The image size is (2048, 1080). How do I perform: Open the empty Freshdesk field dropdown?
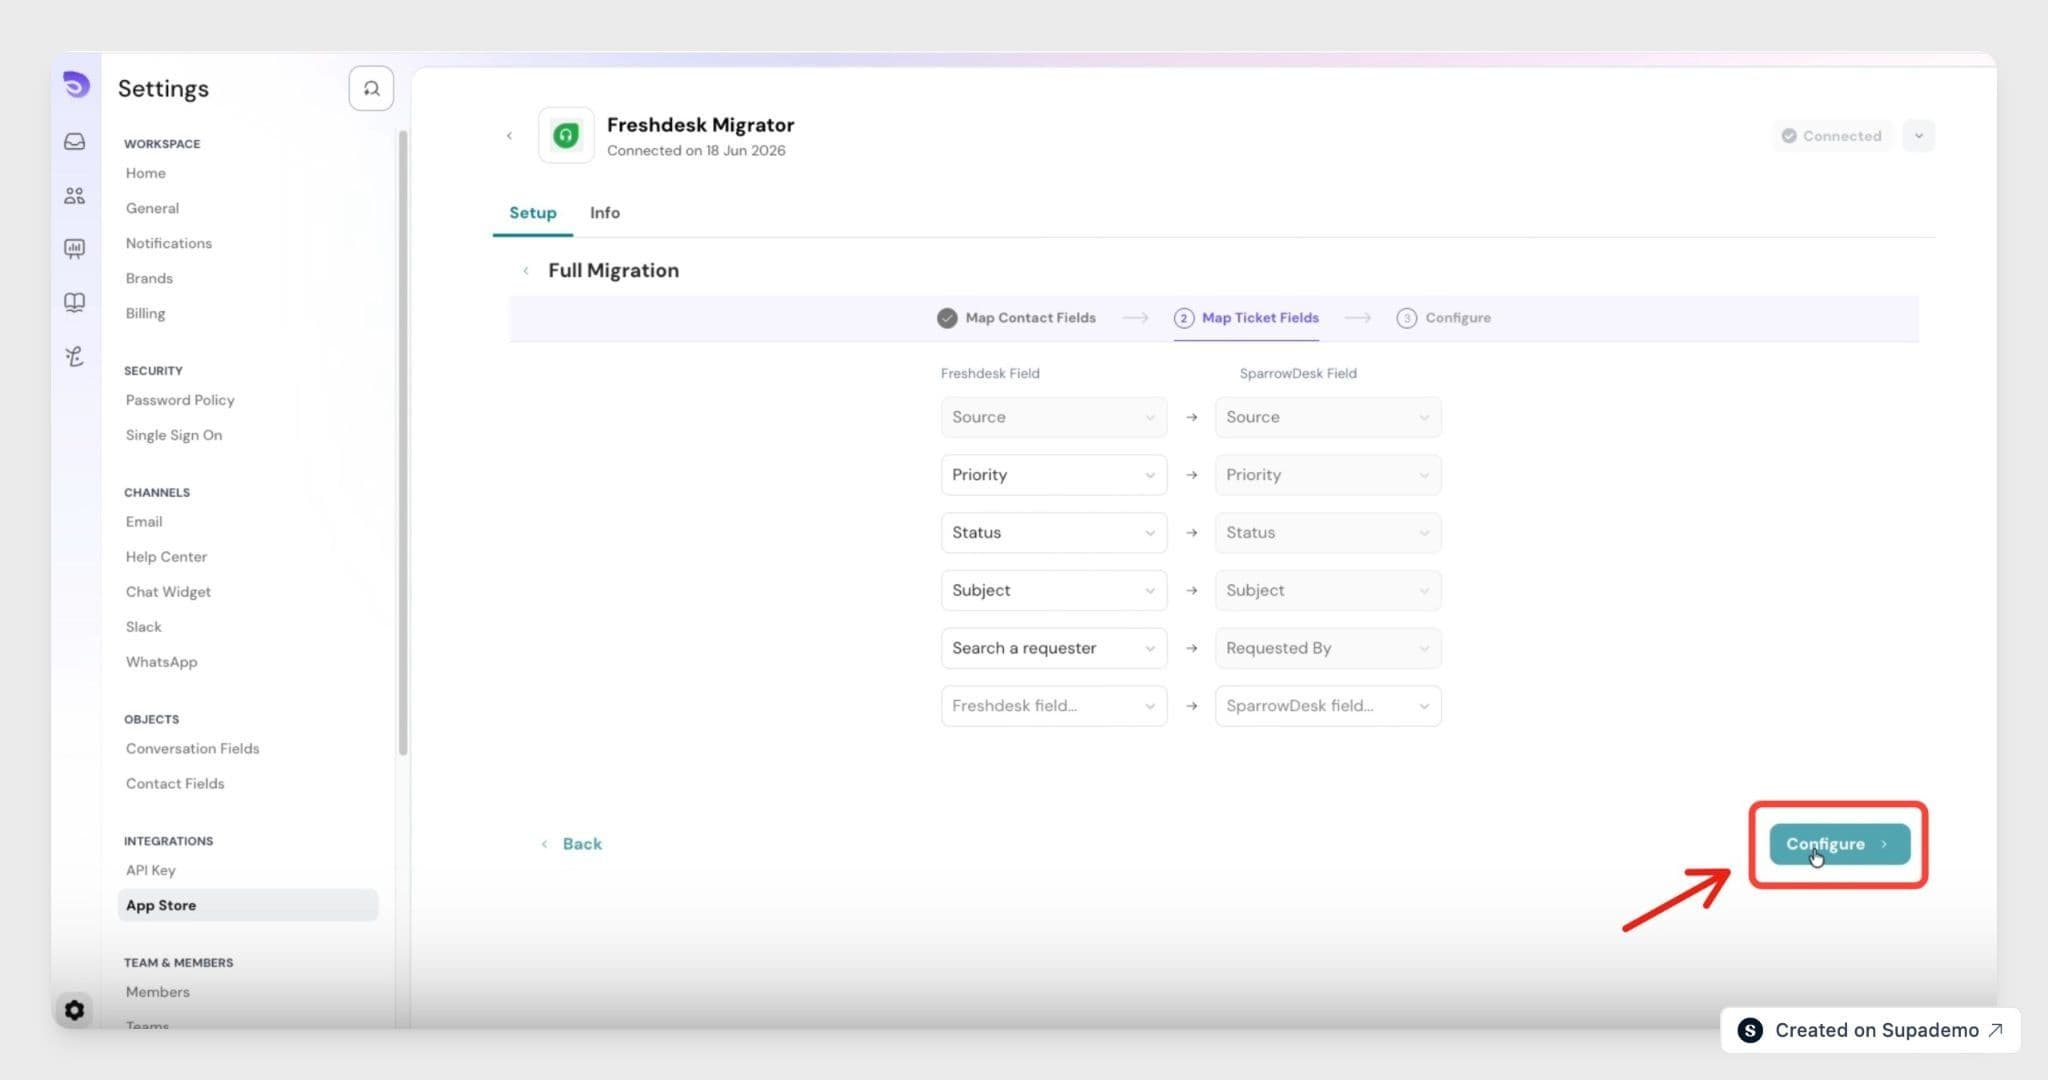tap(1054, 706)
